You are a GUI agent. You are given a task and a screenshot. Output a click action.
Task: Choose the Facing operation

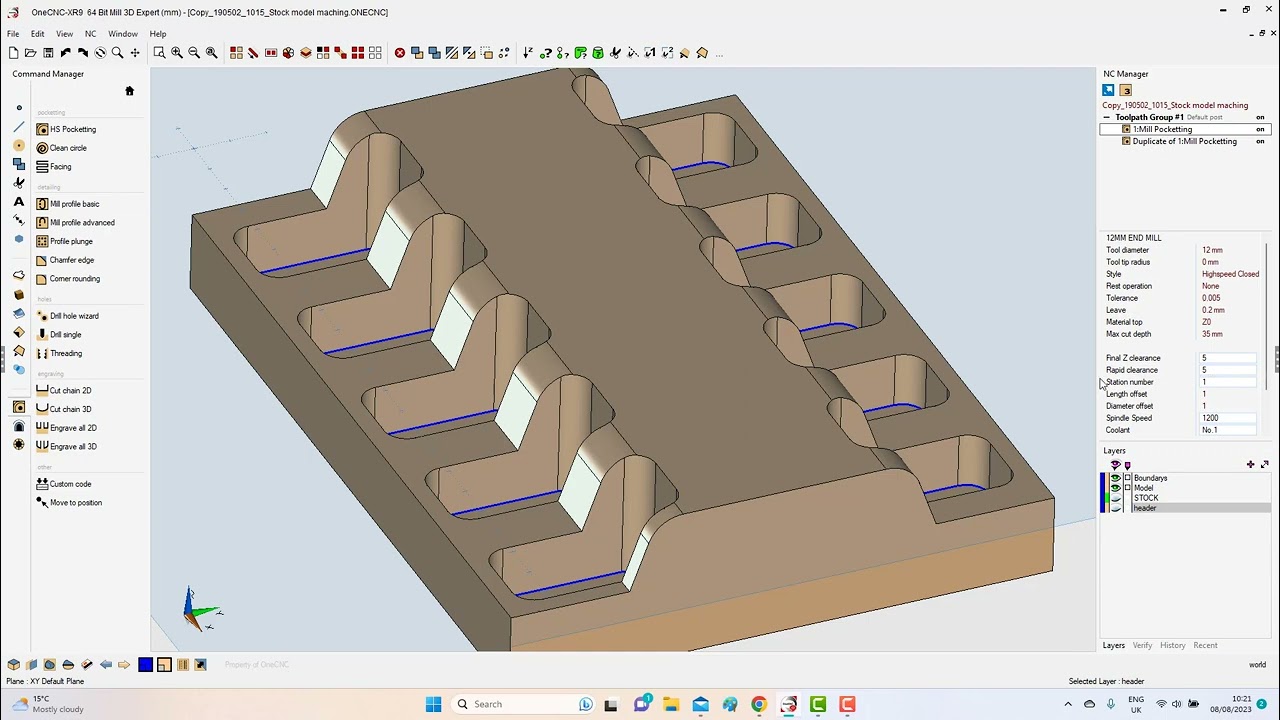(53, 167)
